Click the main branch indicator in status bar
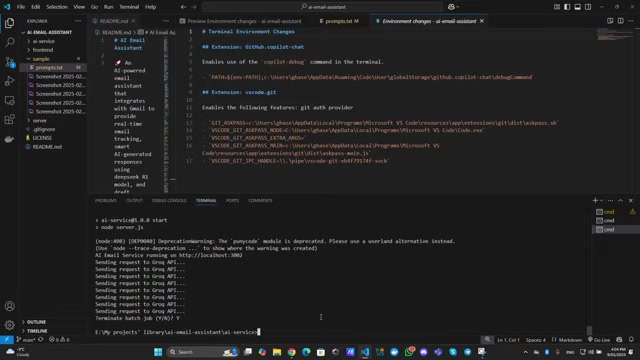 (25, 340)
